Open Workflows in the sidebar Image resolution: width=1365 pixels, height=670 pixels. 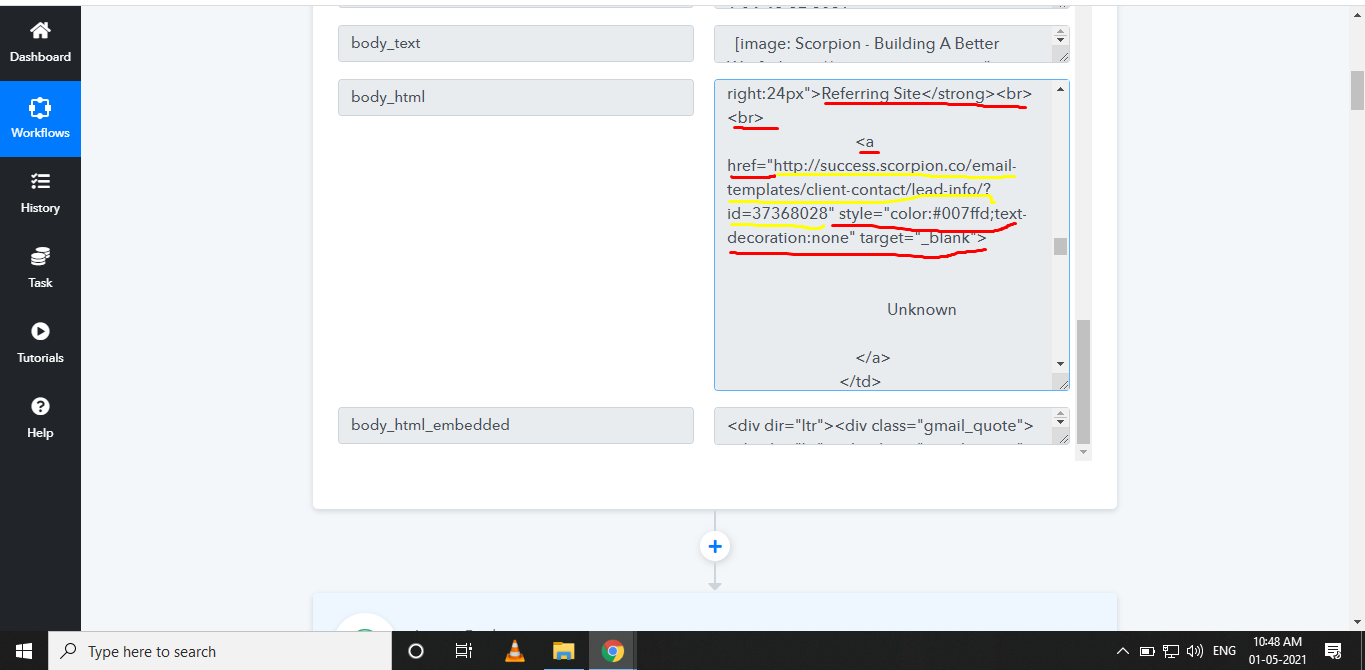pos(40,118)
